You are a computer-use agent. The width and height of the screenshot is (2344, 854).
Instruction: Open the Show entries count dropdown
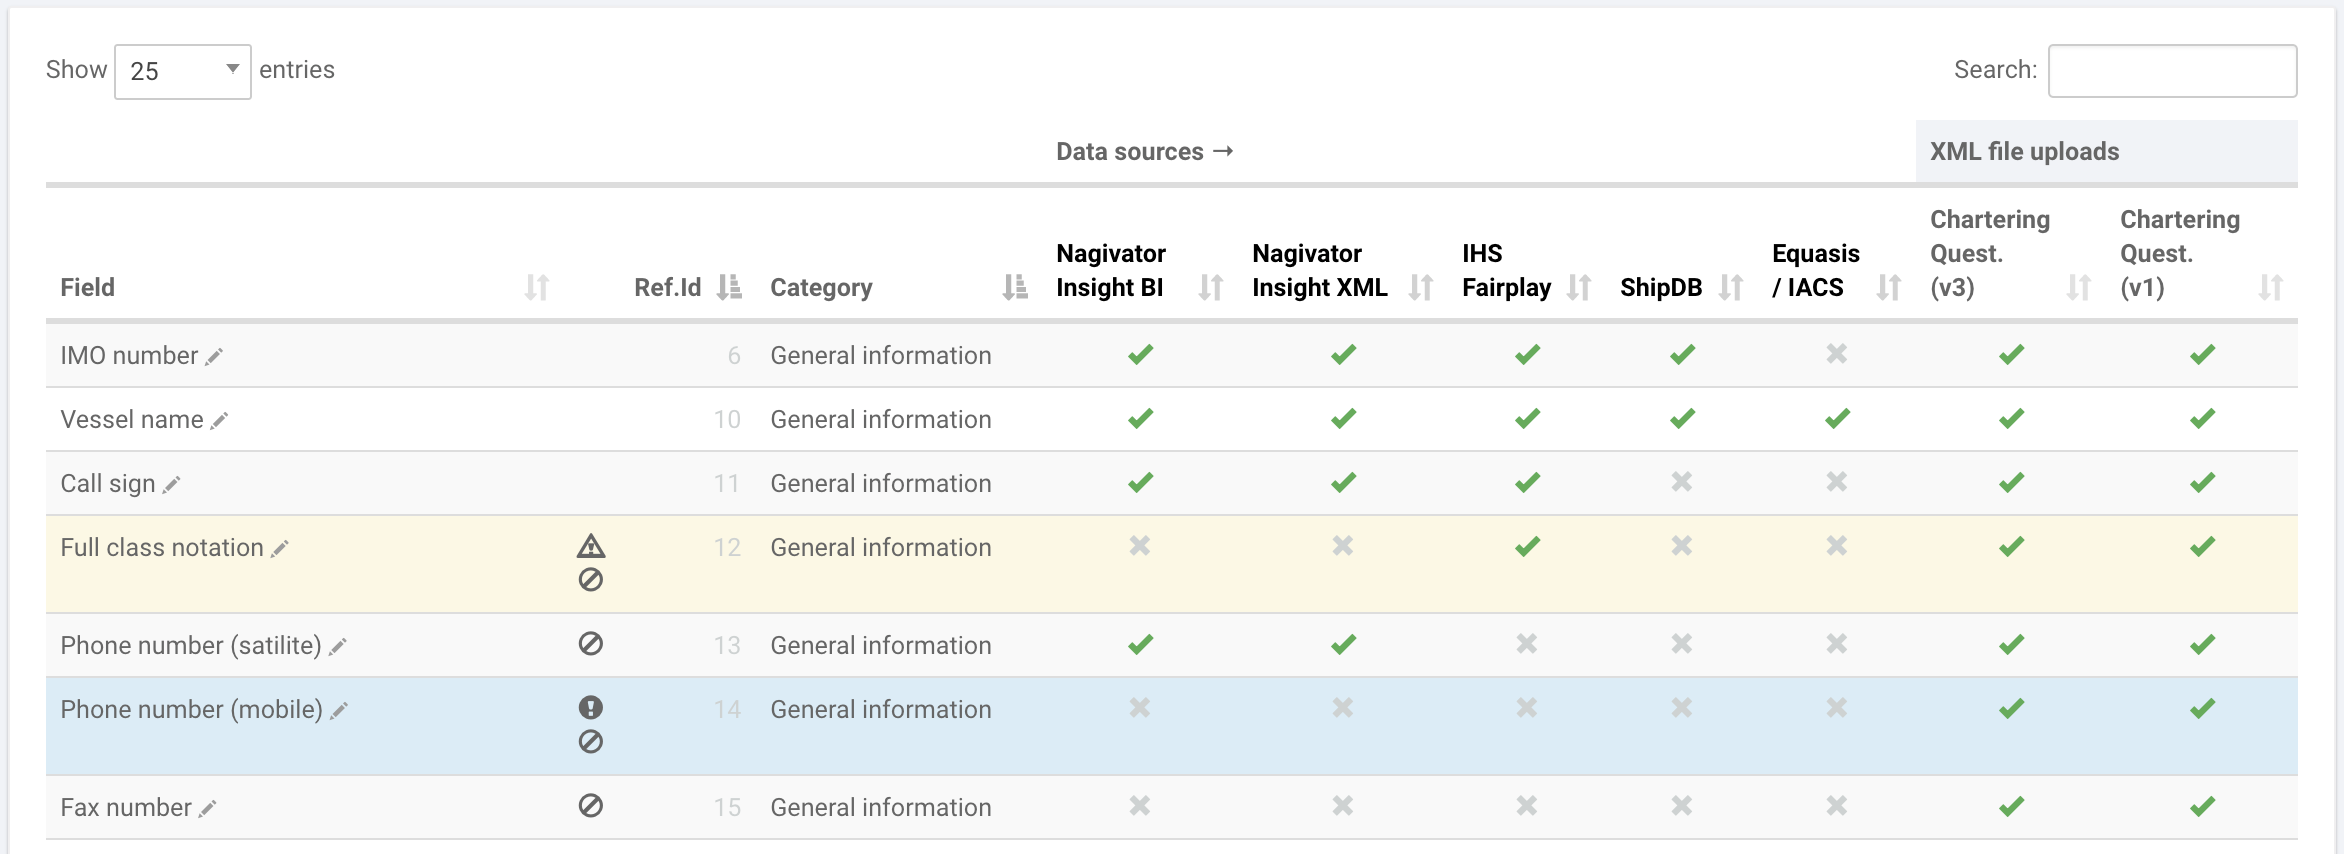pos(183,71)
